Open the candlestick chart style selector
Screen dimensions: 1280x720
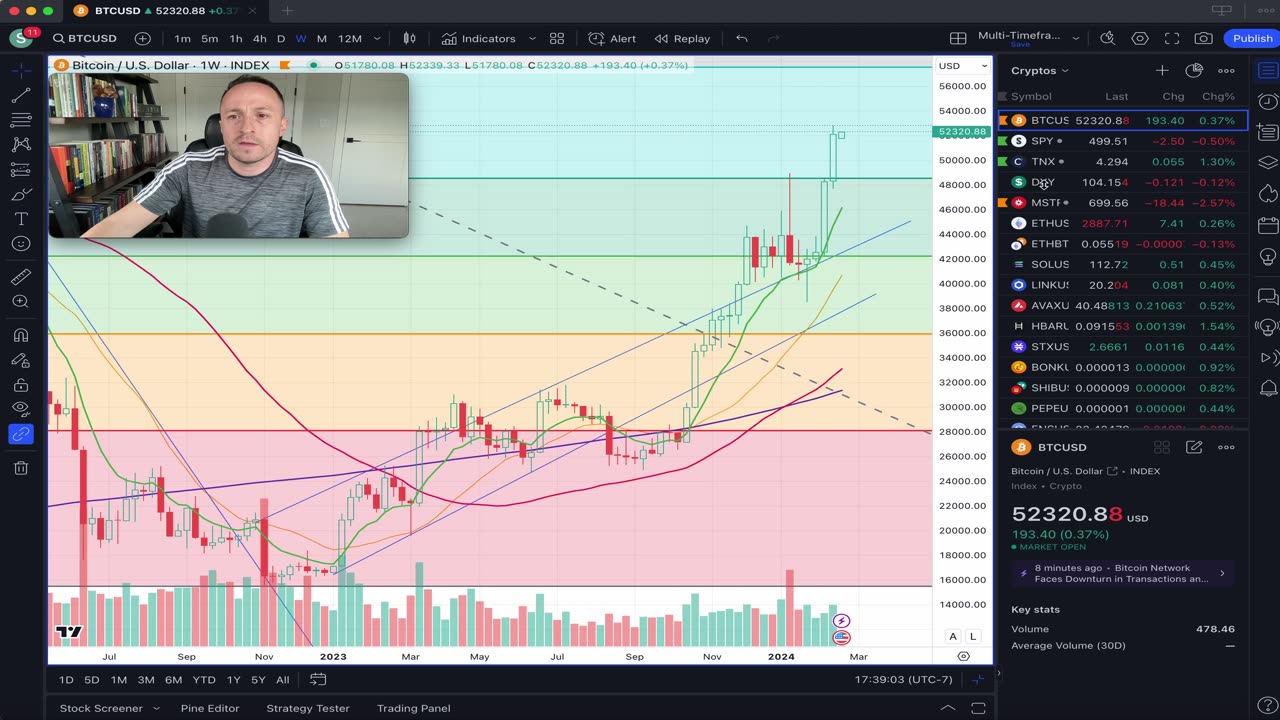coord(409,38)
